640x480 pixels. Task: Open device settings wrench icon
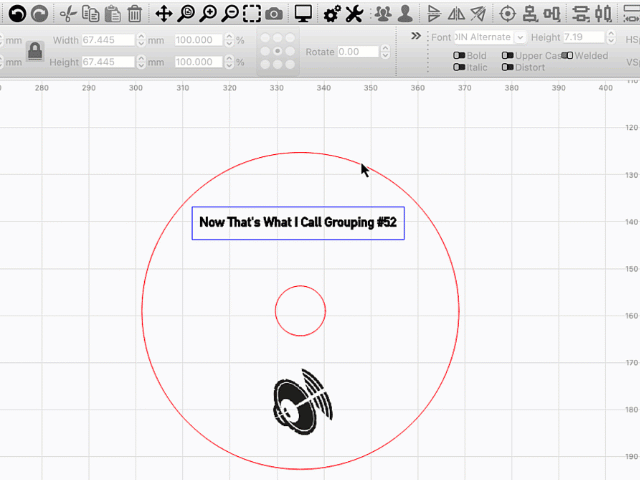pos(353,14)
